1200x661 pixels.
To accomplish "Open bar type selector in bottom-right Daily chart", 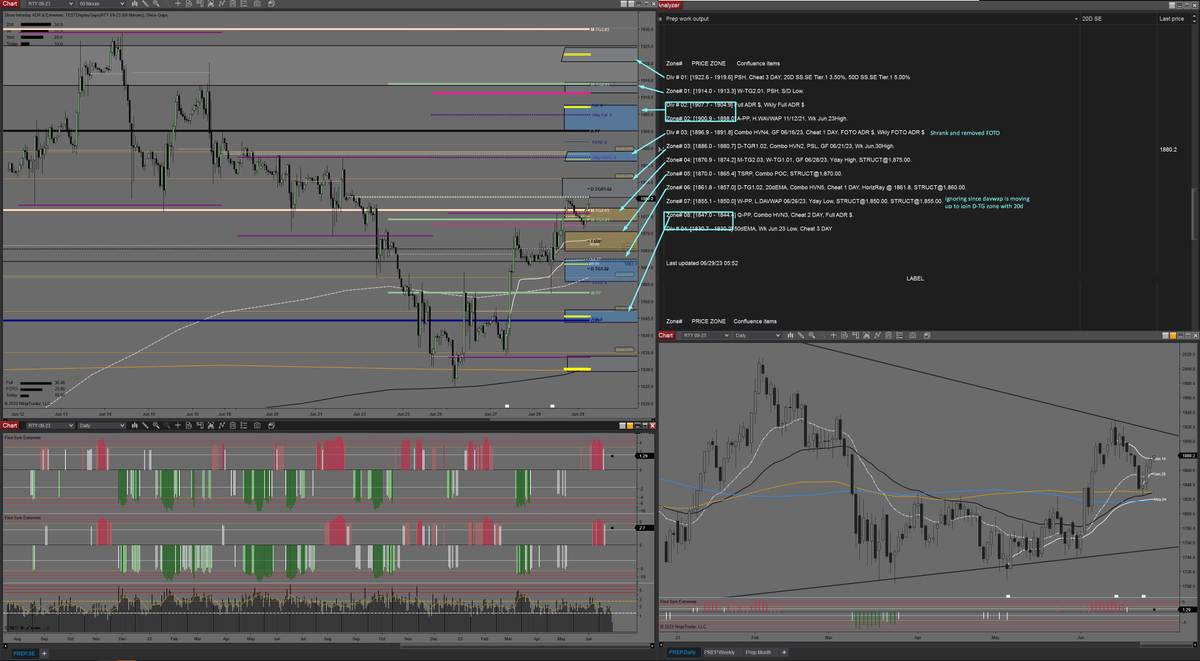I will tap(790, 335).
